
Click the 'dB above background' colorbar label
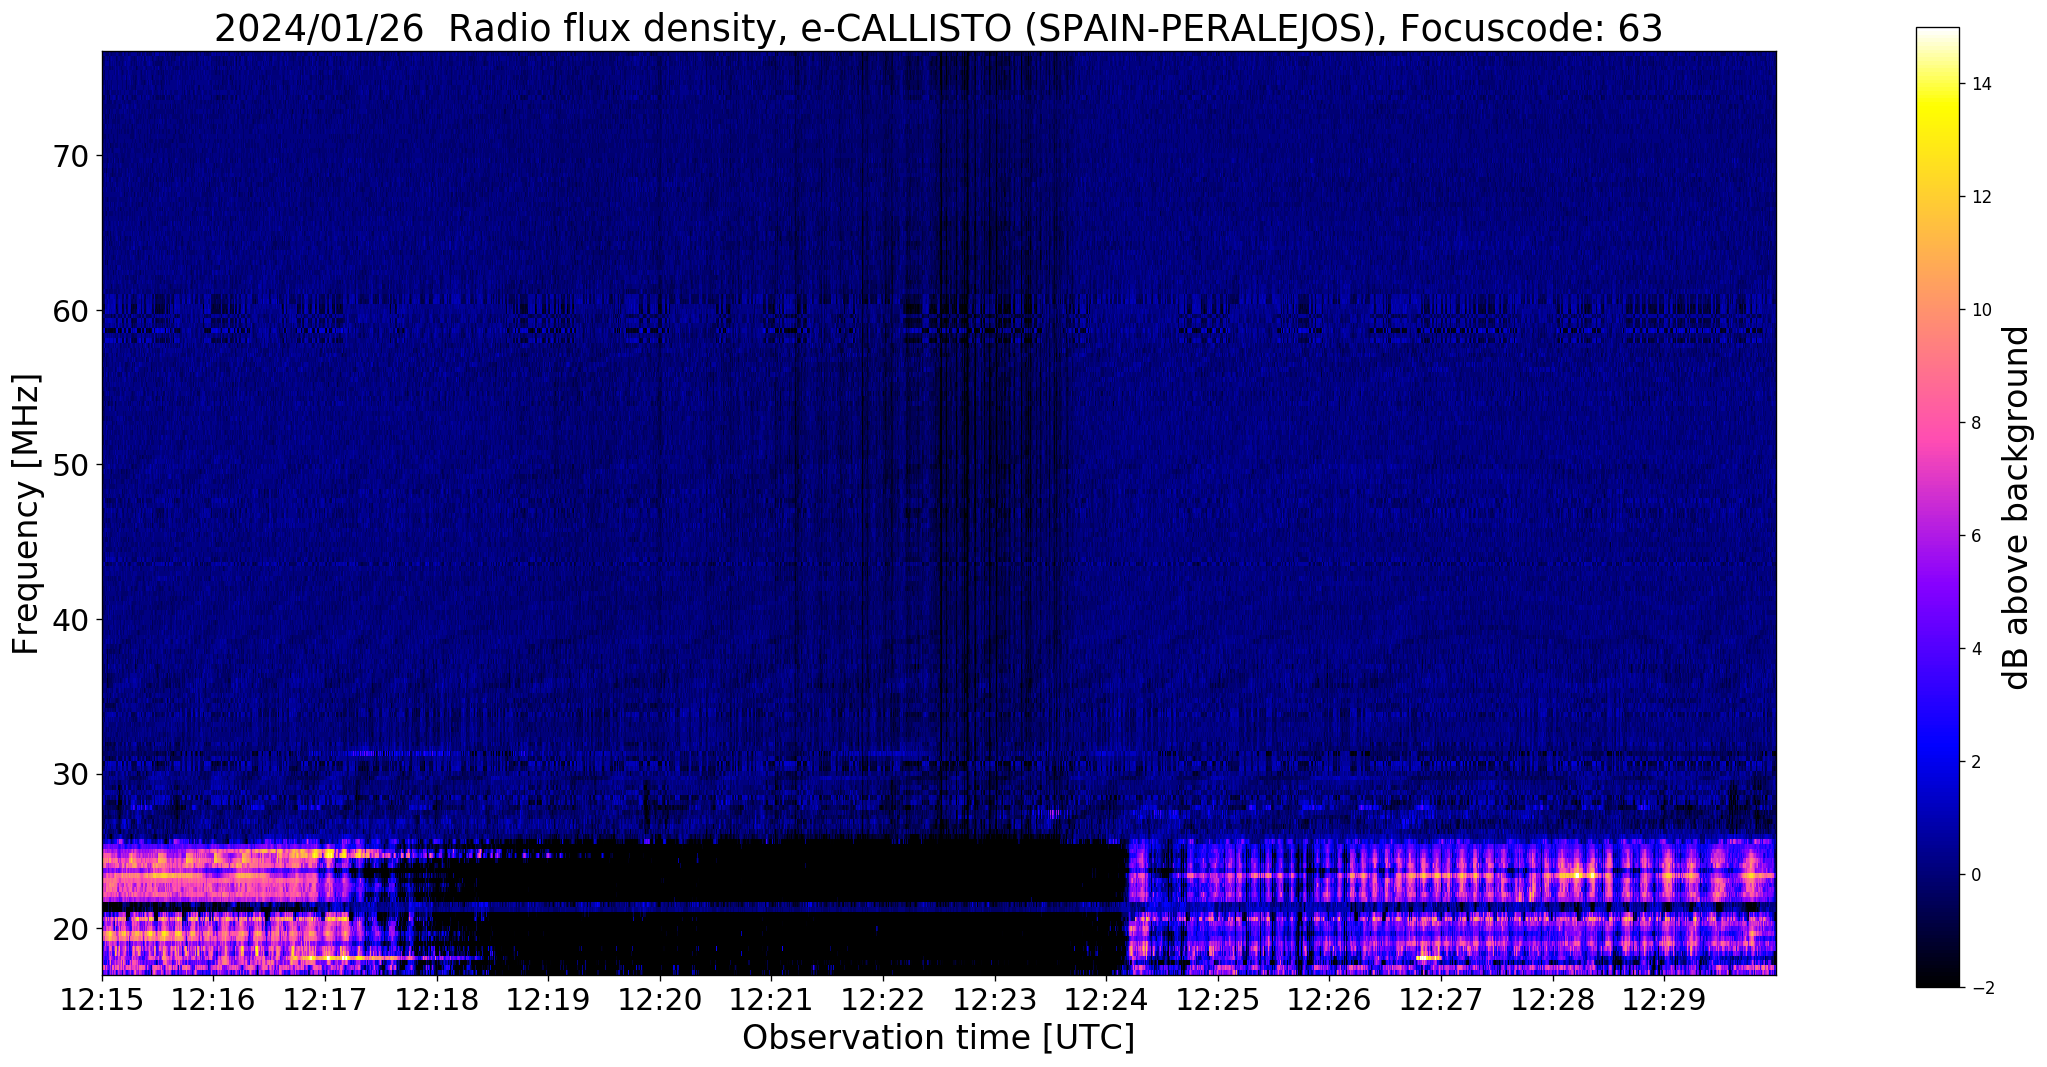point(2017,507)
